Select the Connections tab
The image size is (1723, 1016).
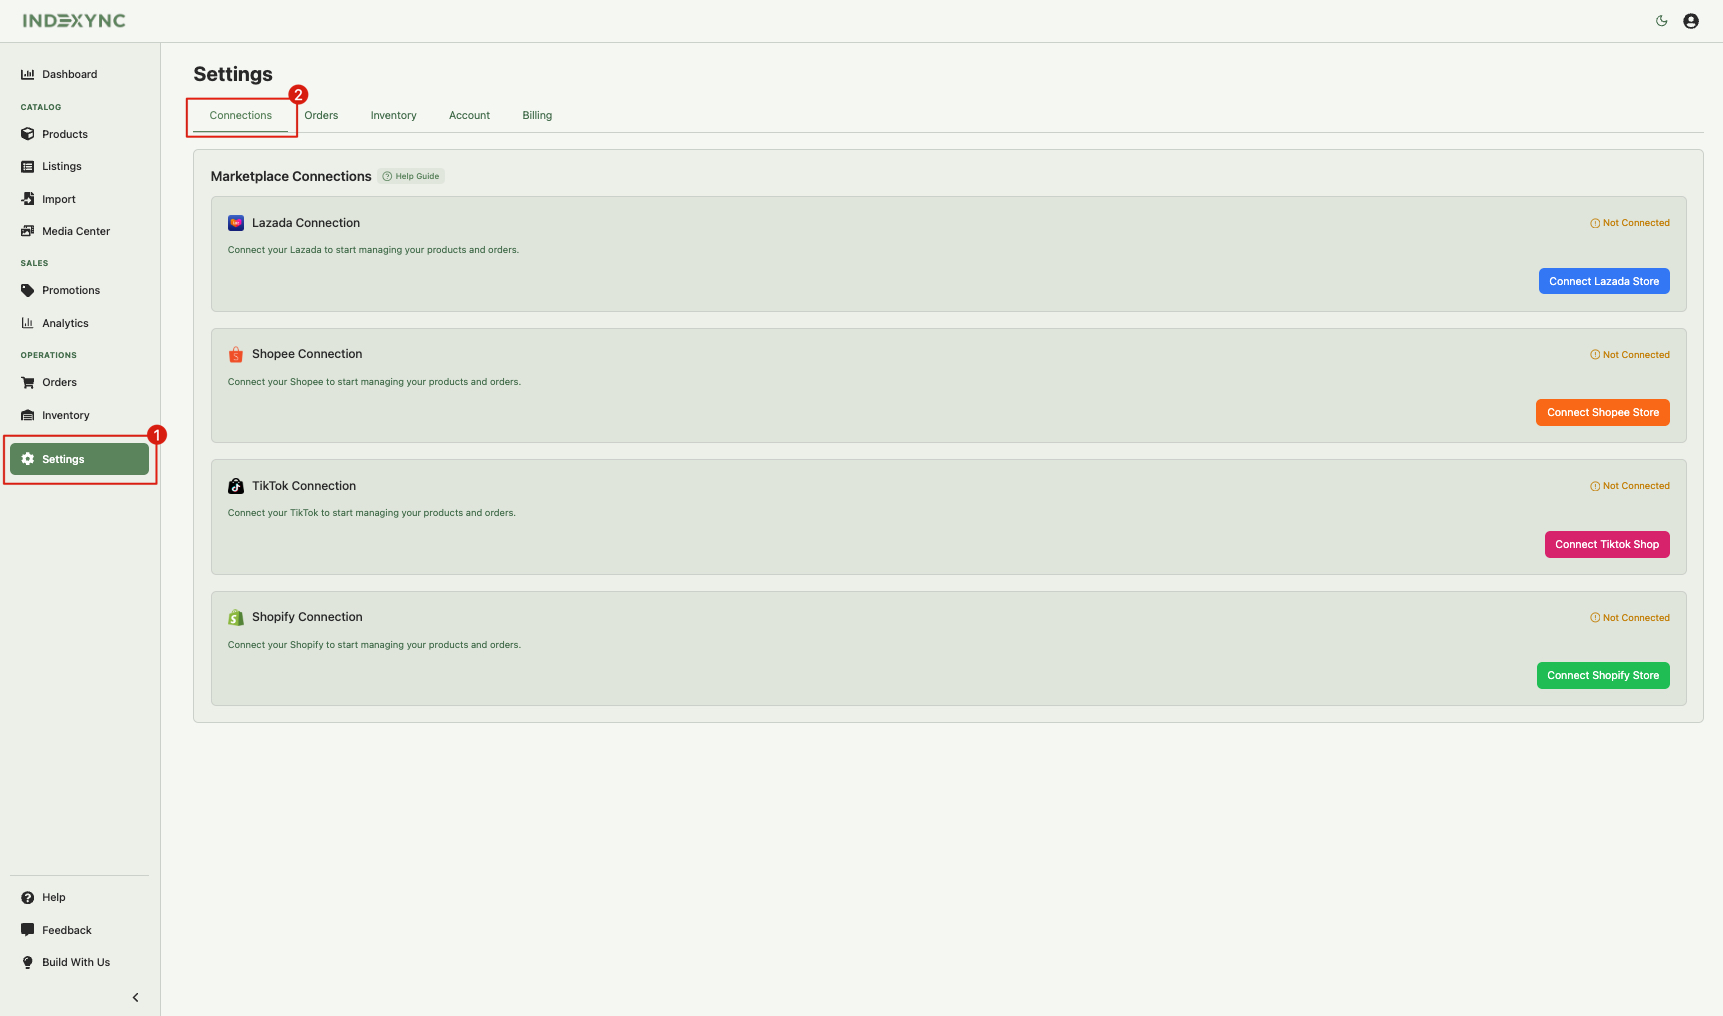point(241,115)
